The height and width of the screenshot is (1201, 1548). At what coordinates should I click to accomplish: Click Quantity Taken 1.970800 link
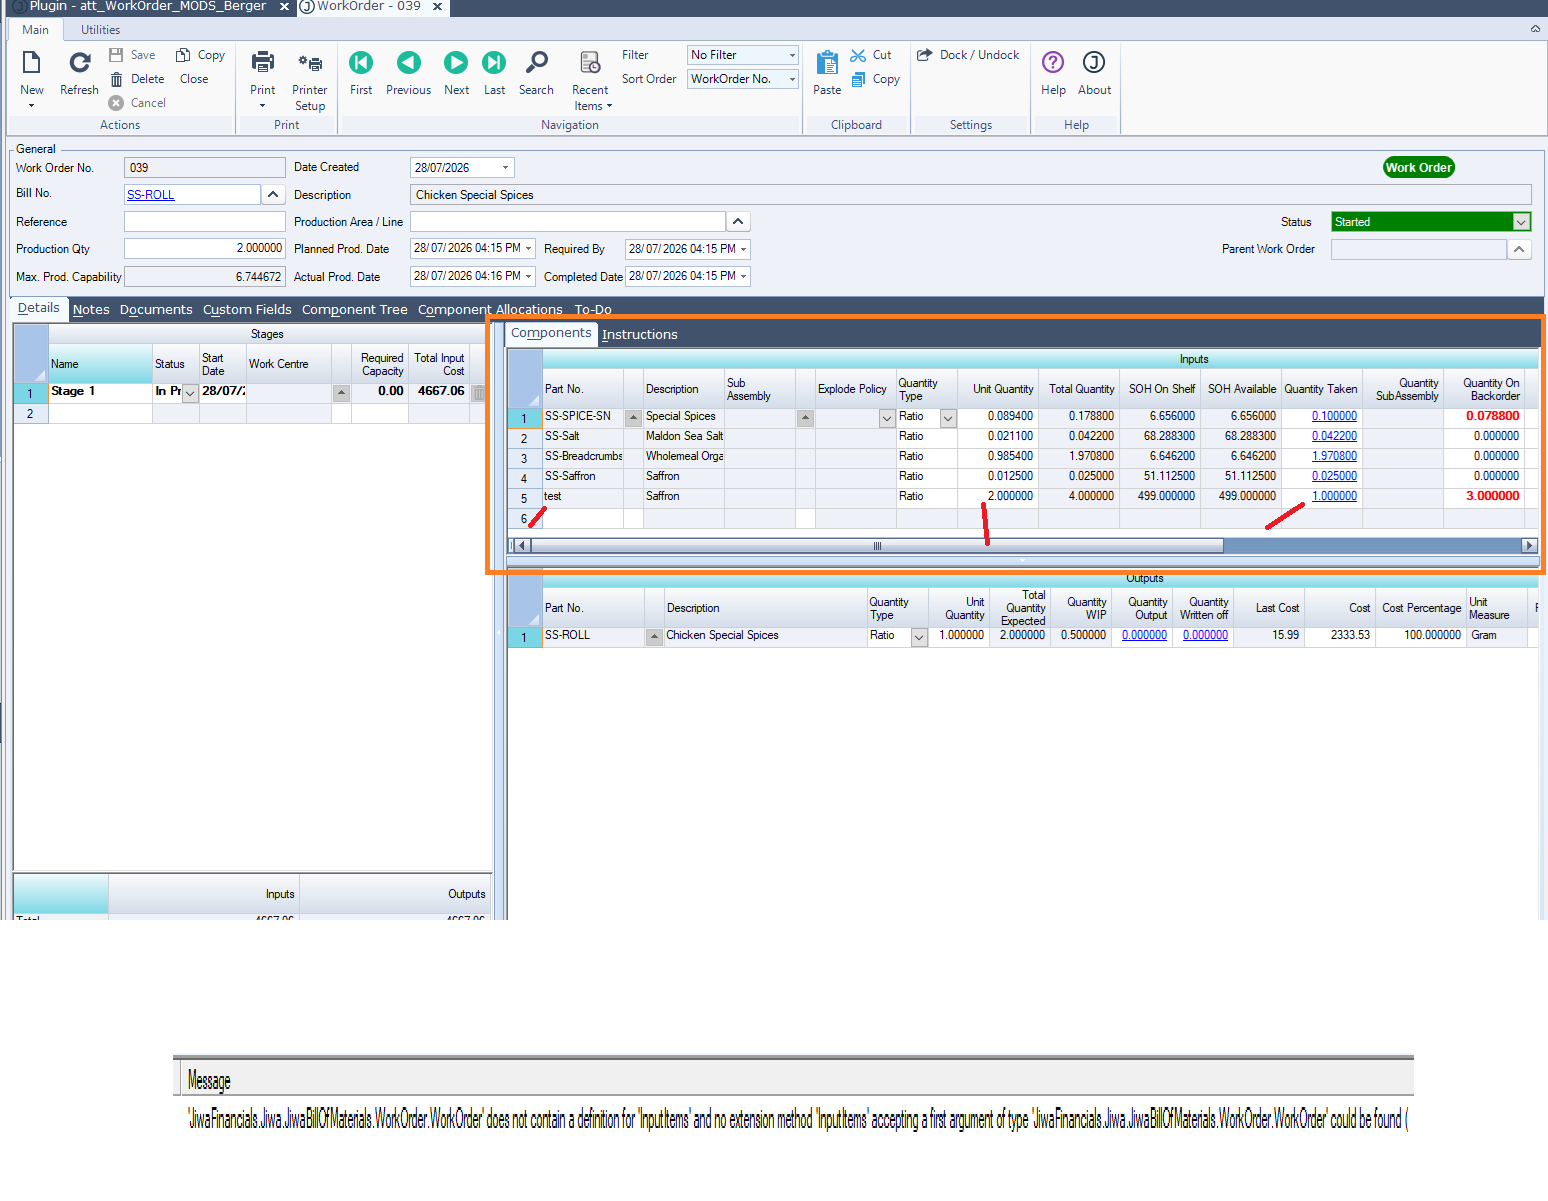(x=1334, y=456)
